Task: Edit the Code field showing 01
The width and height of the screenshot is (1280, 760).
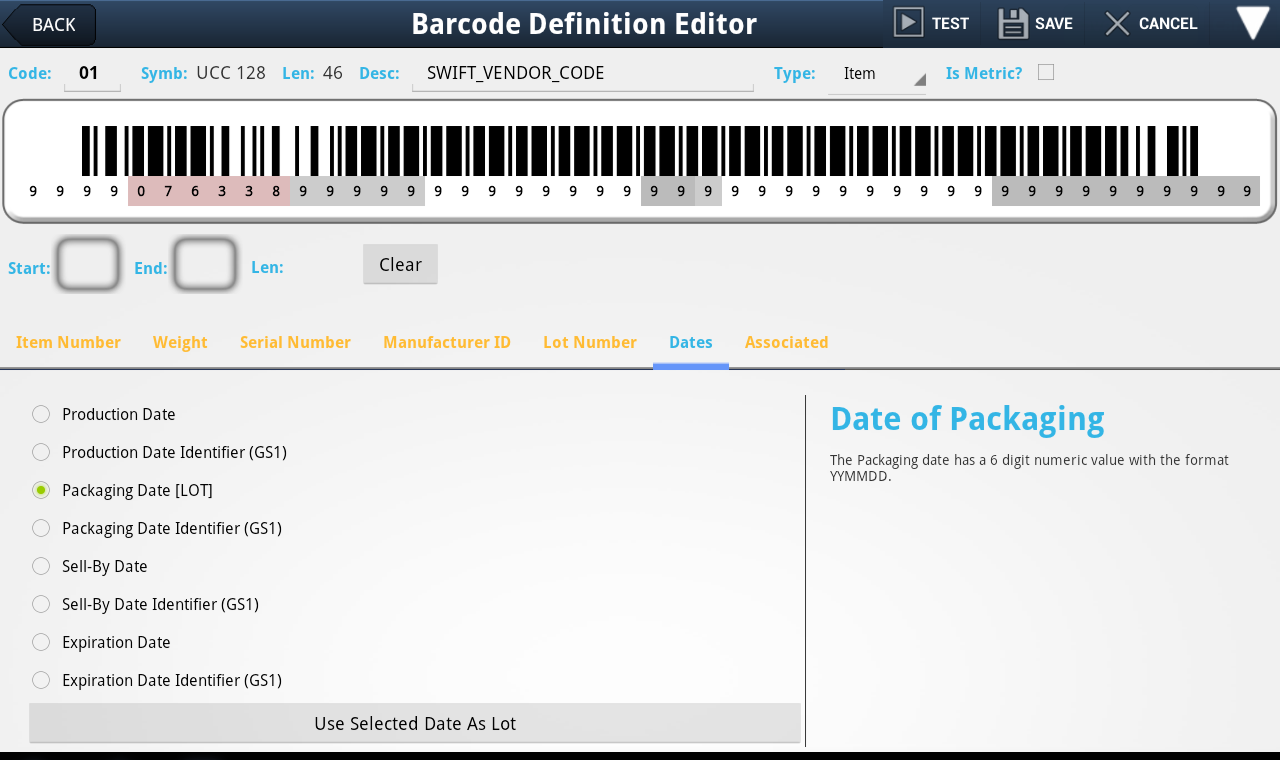Action: [92, 74]
